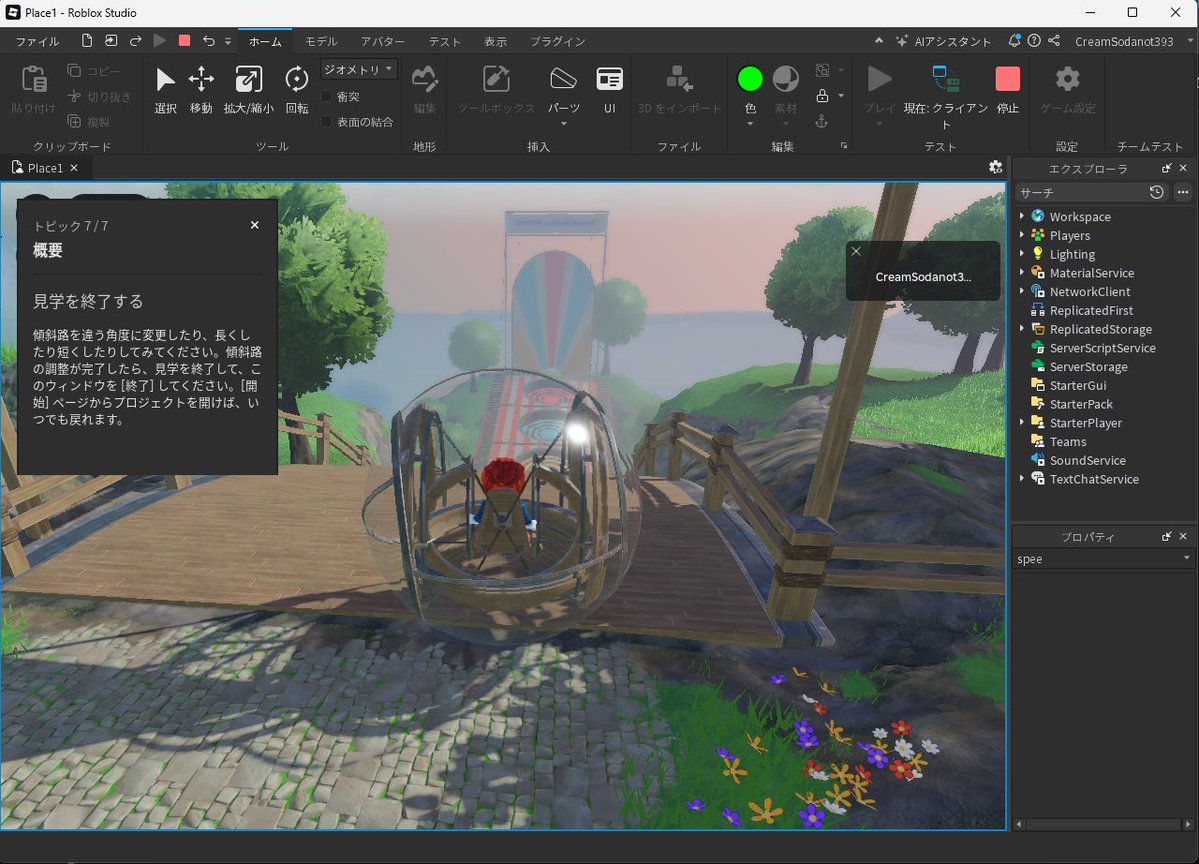
Task: Click the redo arrow in quick access bar
Action: (135, 41)
